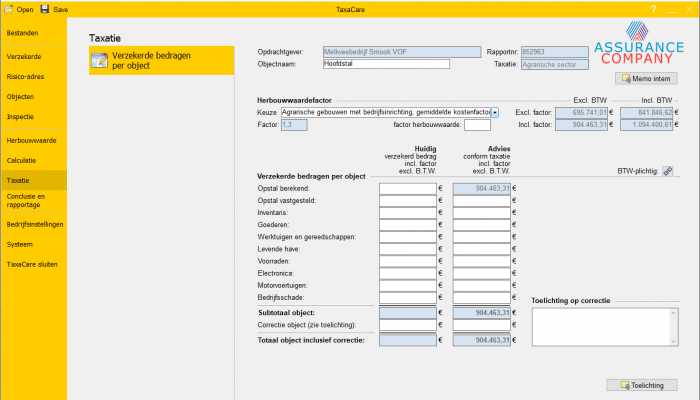
Task: Go to the Verzekerde section
Action: tap(24, 57)
